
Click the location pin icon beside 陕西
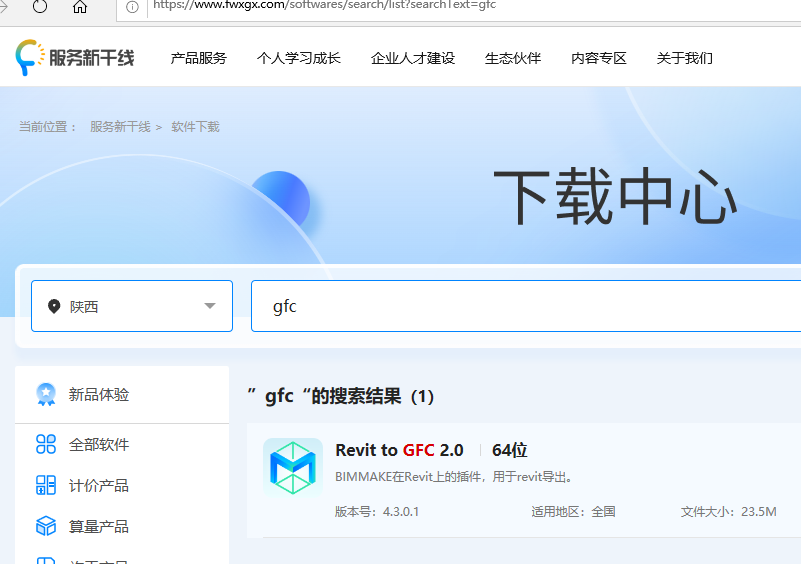[54, 306]
